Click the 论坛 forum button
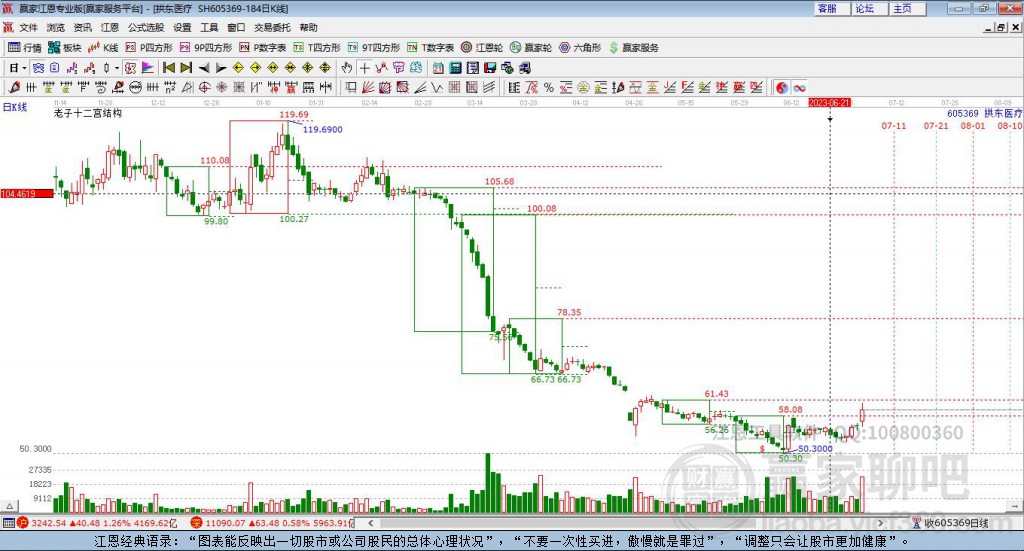The width and height of the screenshot is (1024, 551). pyautogui.click(x=870, y=8)
